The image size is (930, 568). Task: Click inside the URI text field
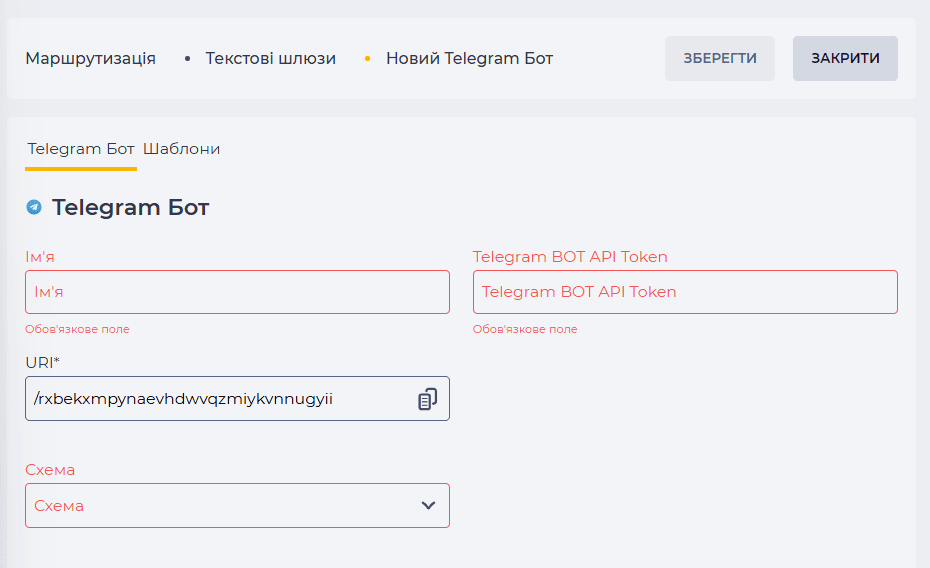(237, 398)
